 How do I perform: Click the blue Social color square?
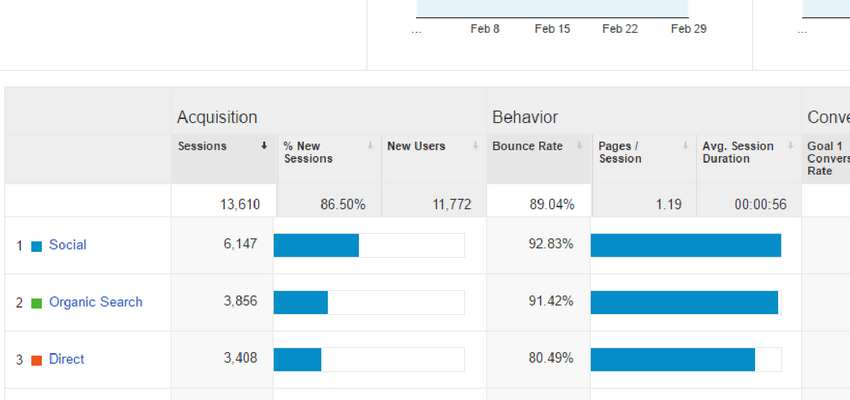click(x=36, y=247)
